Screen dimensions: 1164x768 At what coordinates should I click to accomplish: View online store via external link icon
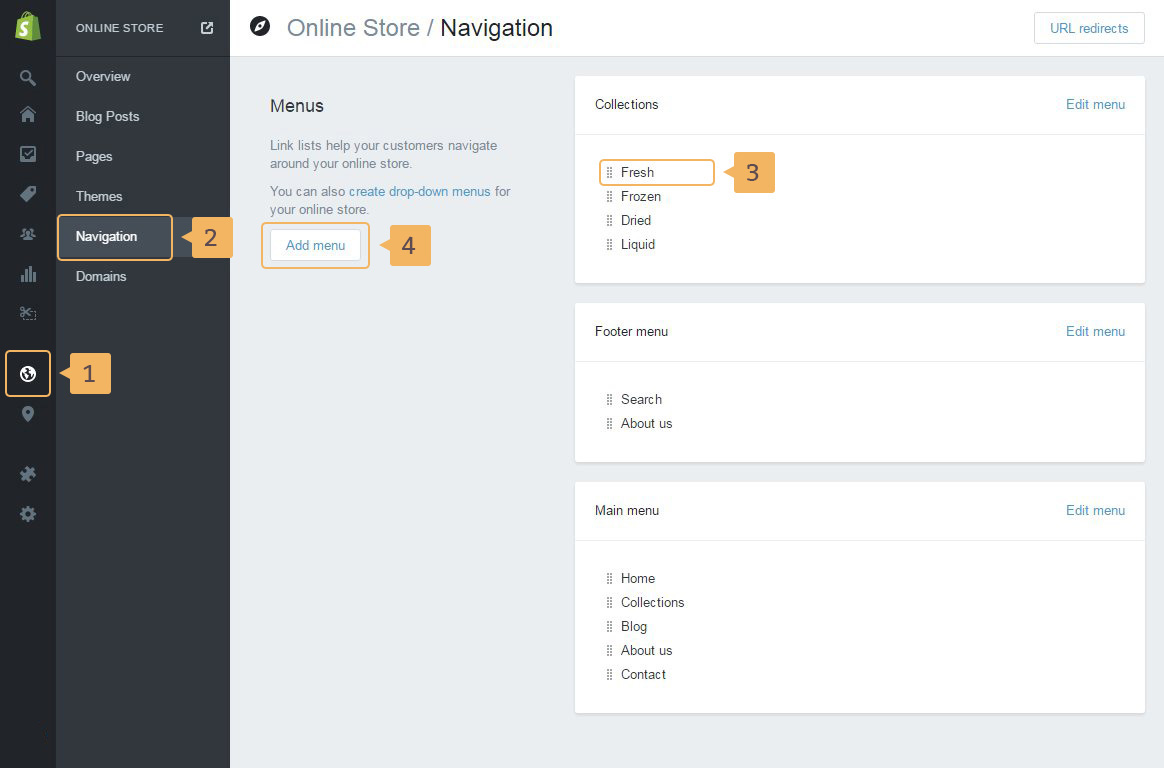(x=207, y=28)
